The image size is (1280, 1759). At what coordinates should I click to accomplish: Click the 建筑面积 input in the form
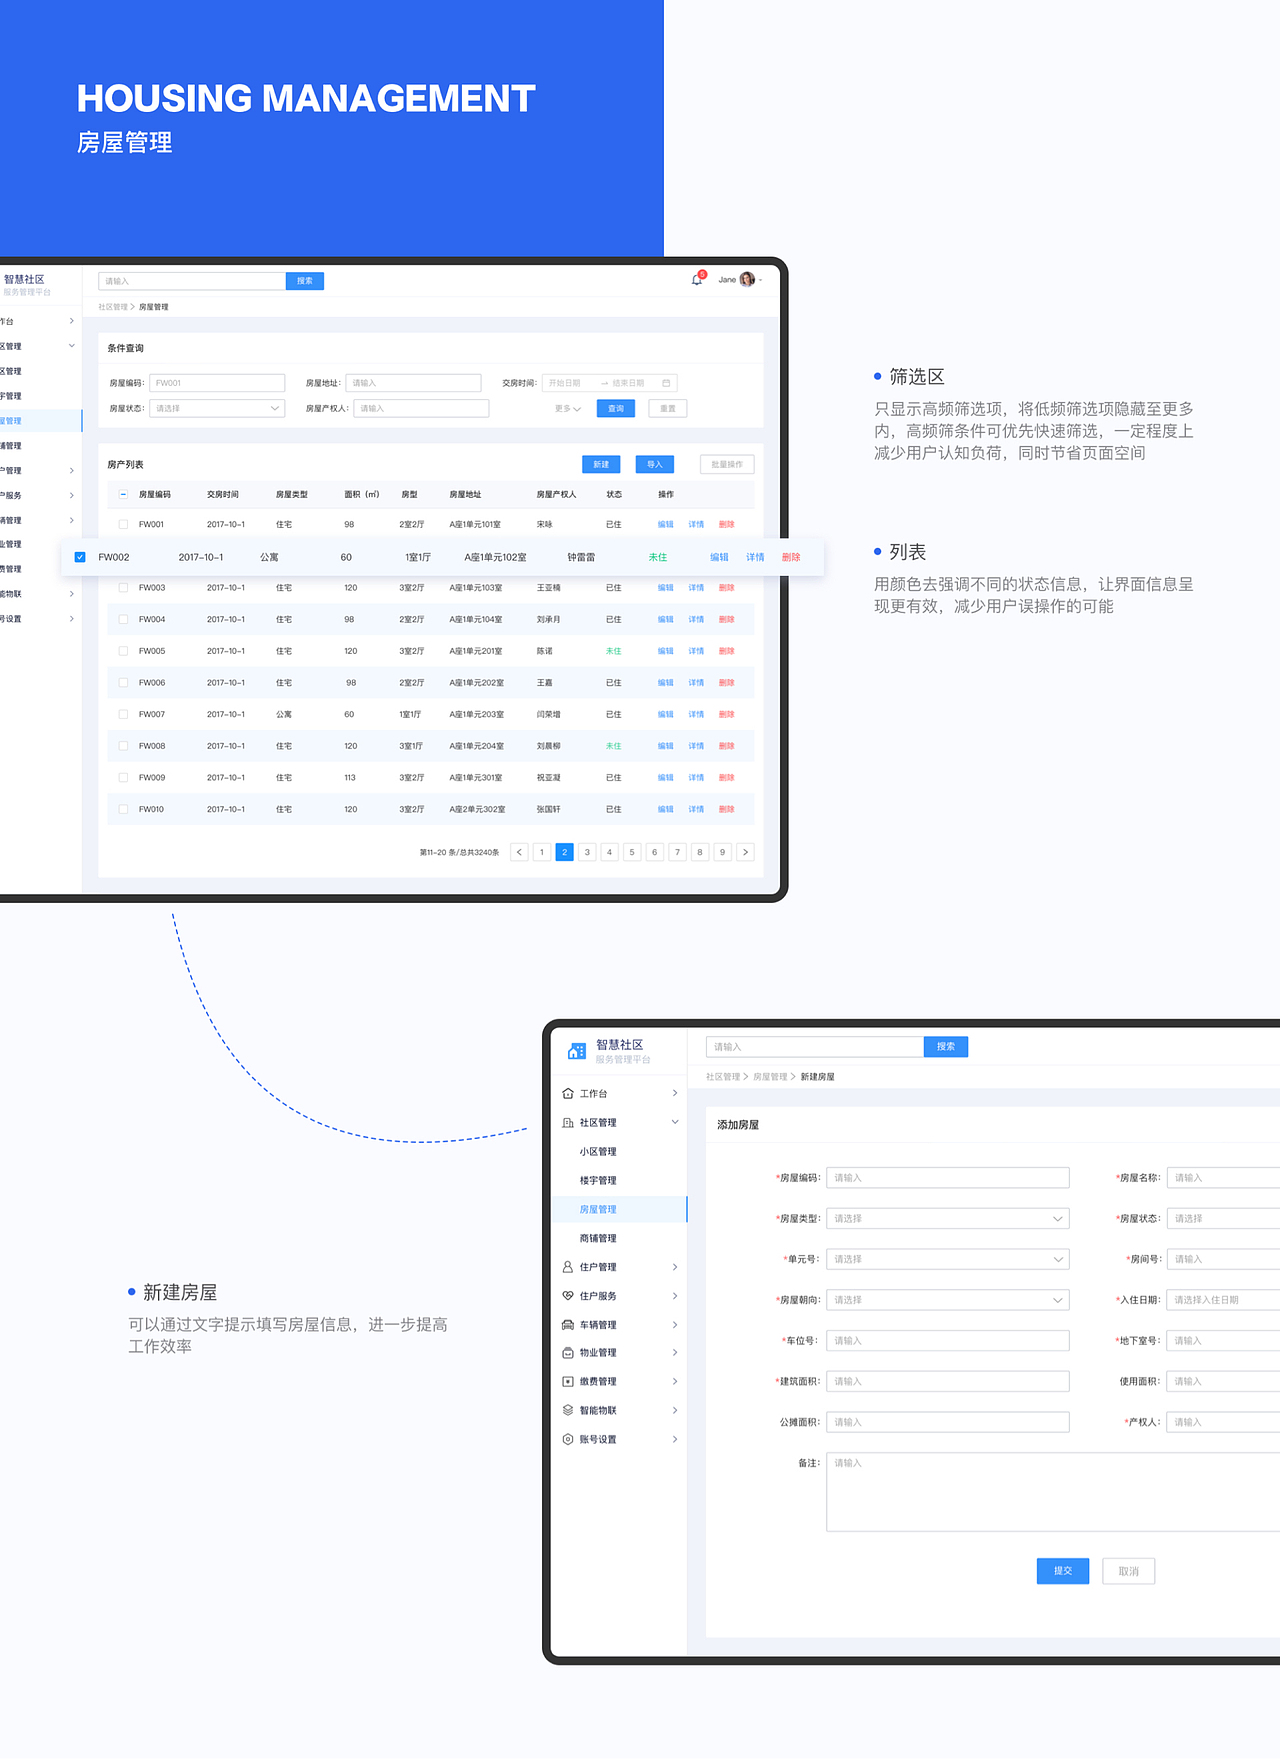tap(948, 1382)
